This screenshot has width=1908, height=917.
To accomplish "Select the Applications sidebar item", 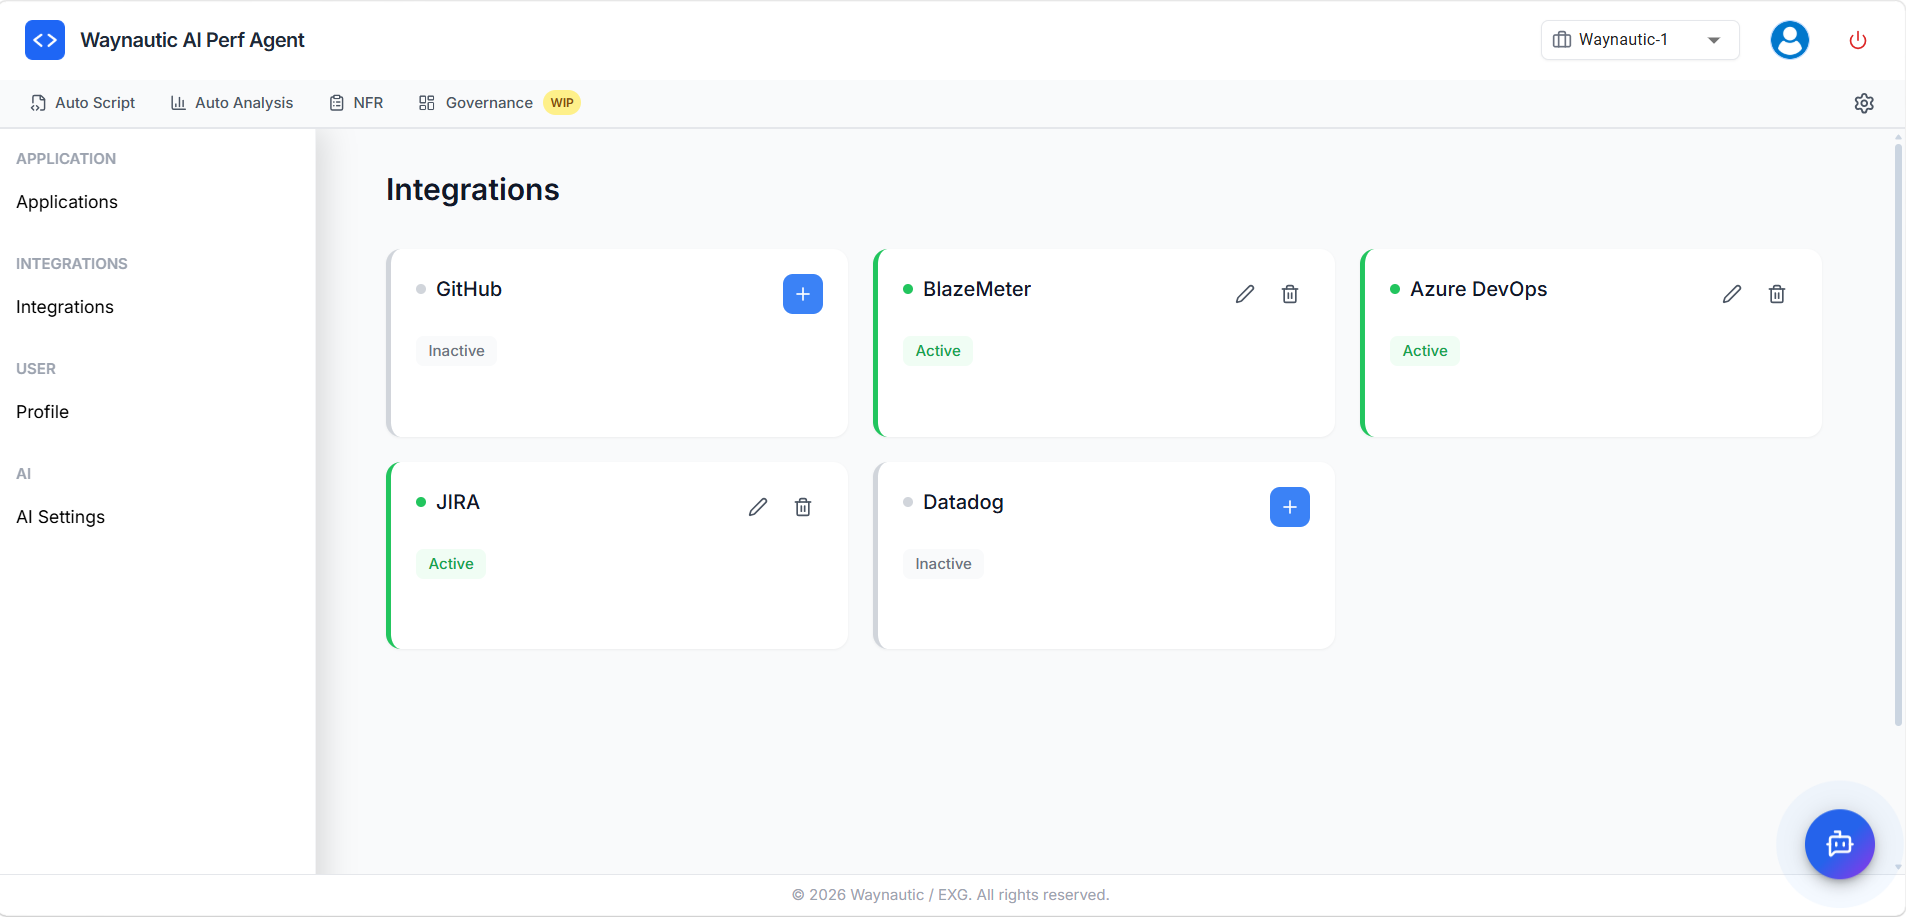I will (x=66, y=201).
